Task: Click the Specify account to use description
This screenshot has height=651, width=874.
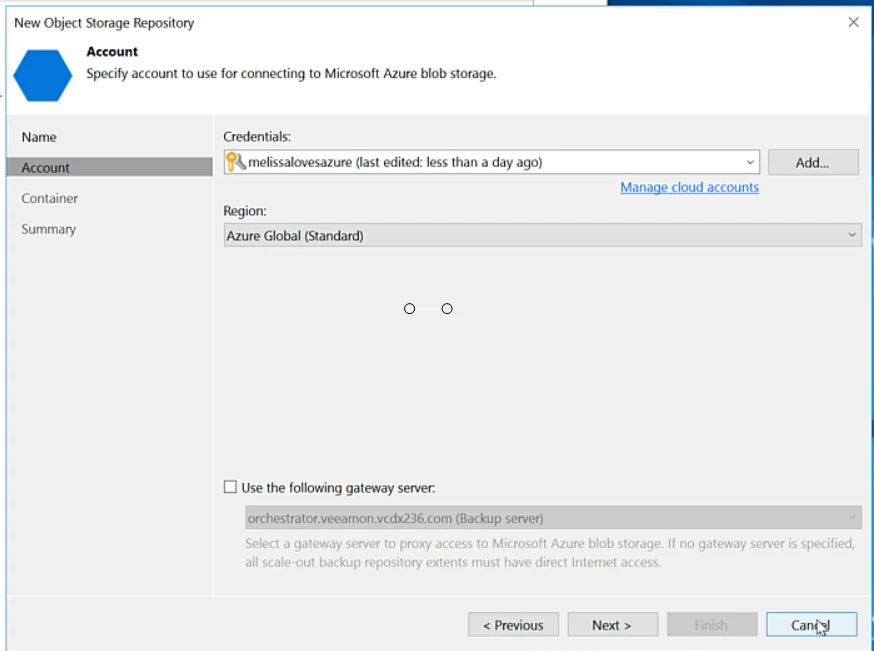Action: click(x=291, y=74)
